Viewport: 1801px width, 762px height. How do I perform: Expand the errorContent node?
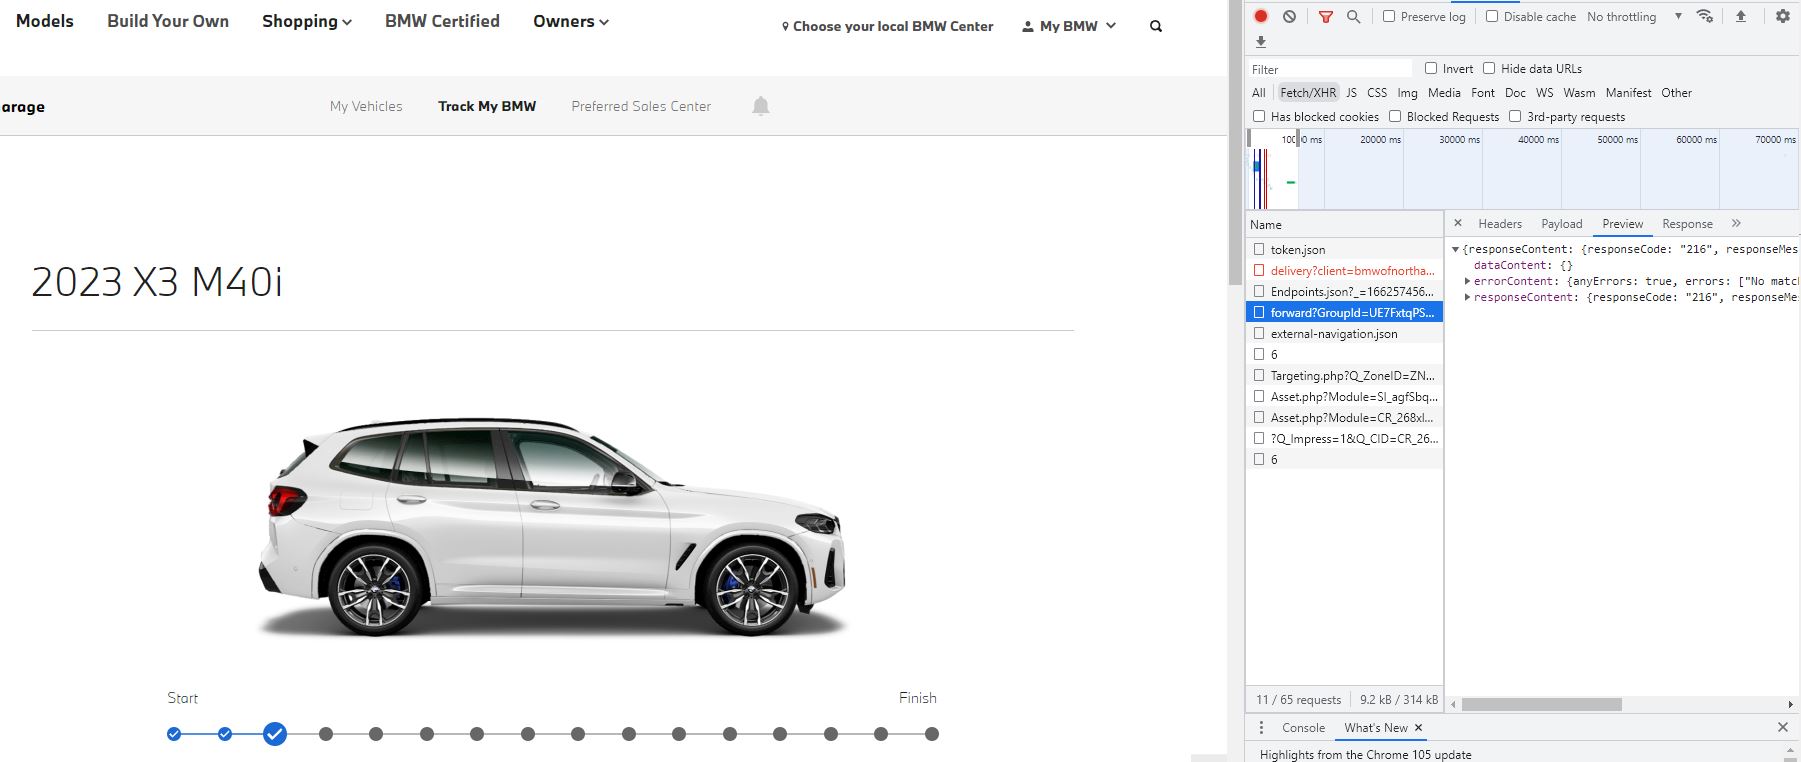tap(1467, 281)
